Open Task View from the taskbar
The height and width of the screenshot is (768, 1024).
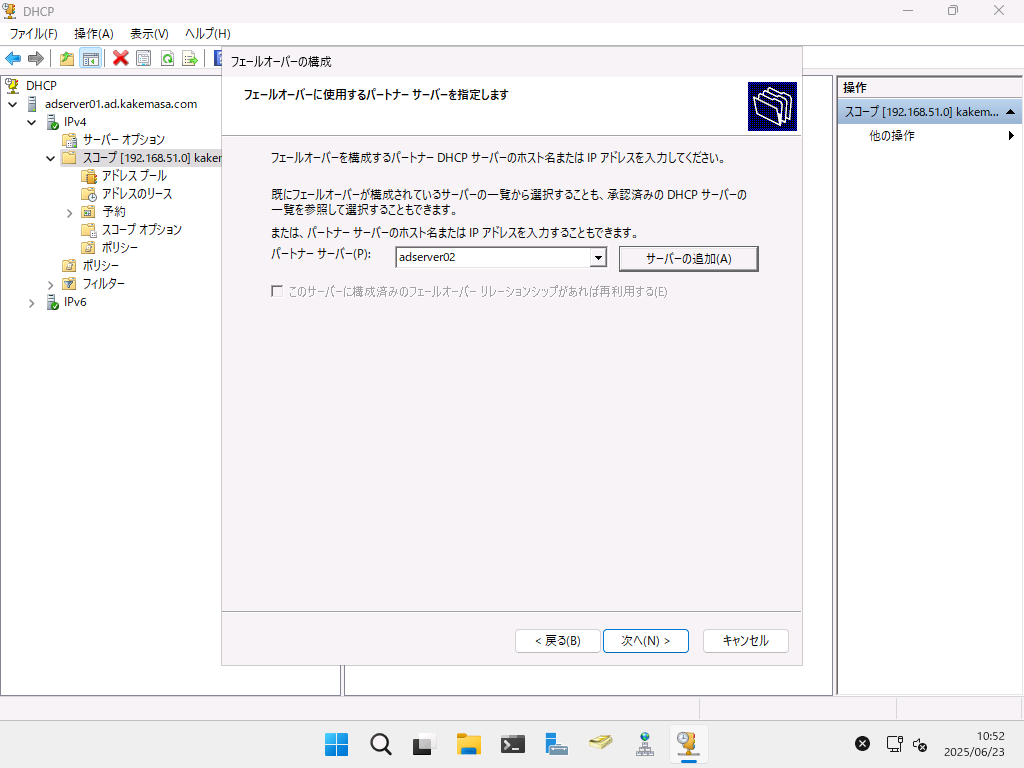click(x=424, y=744)
